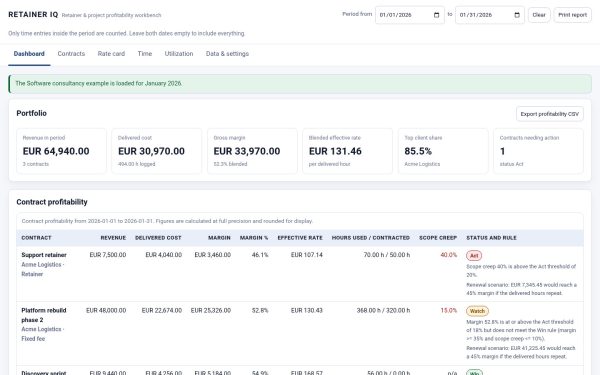Click HOURS USED / CONTRACTED column header
The width and height of the screenshot is (600, 375).
click(x=371, y=238)
